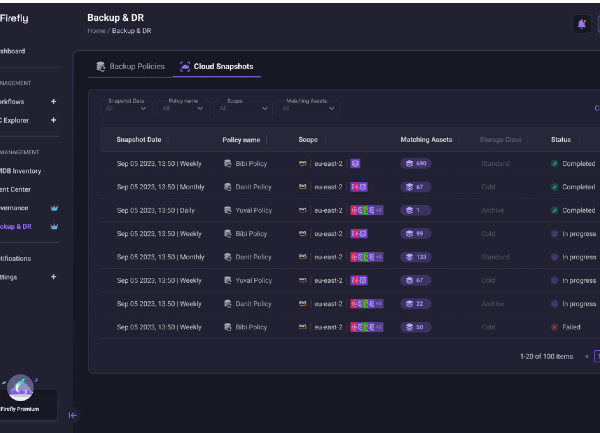Click AWS icon in the 690 assets row
600x433 pixels.
click(303, 164)
